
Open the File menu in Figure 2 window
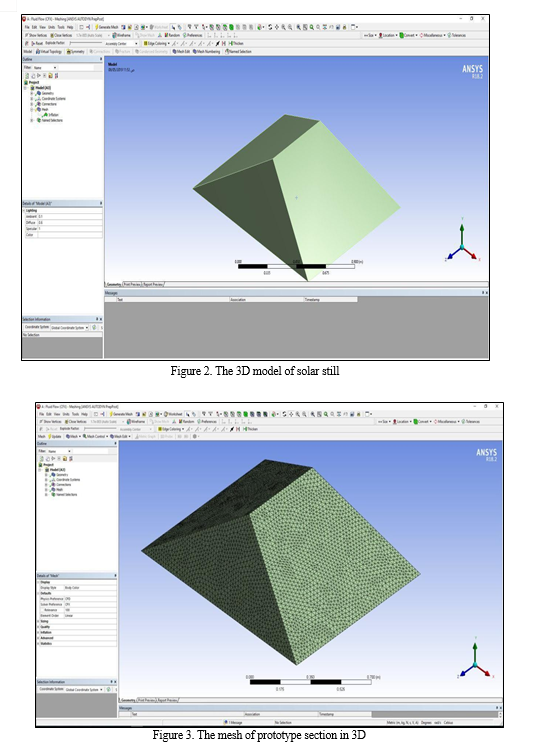coord(27,27)
